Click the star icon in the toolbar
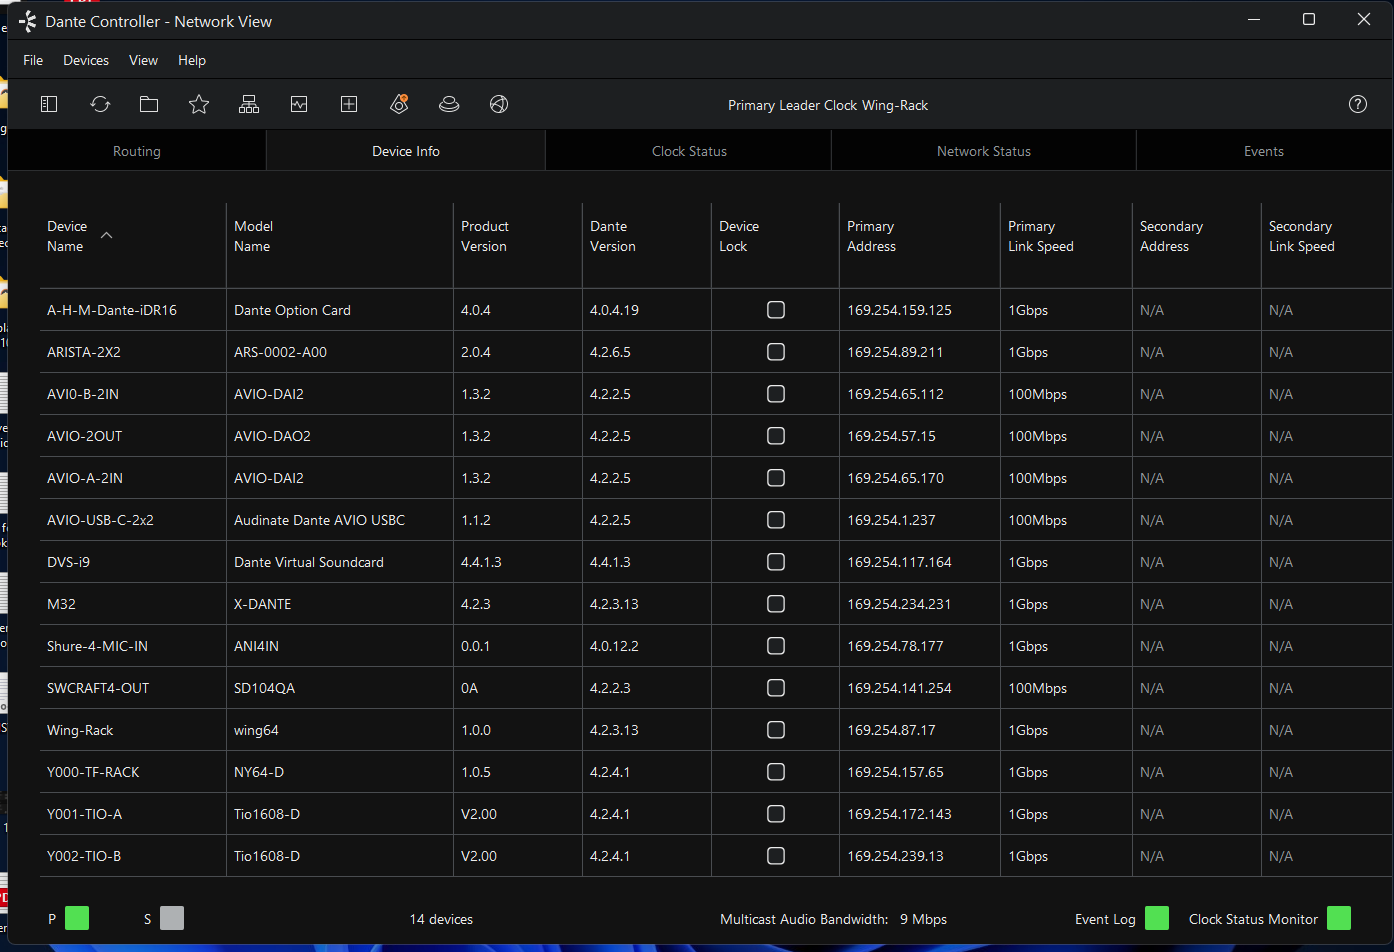This screenshot has width=1394, height=952. (199, 104)
